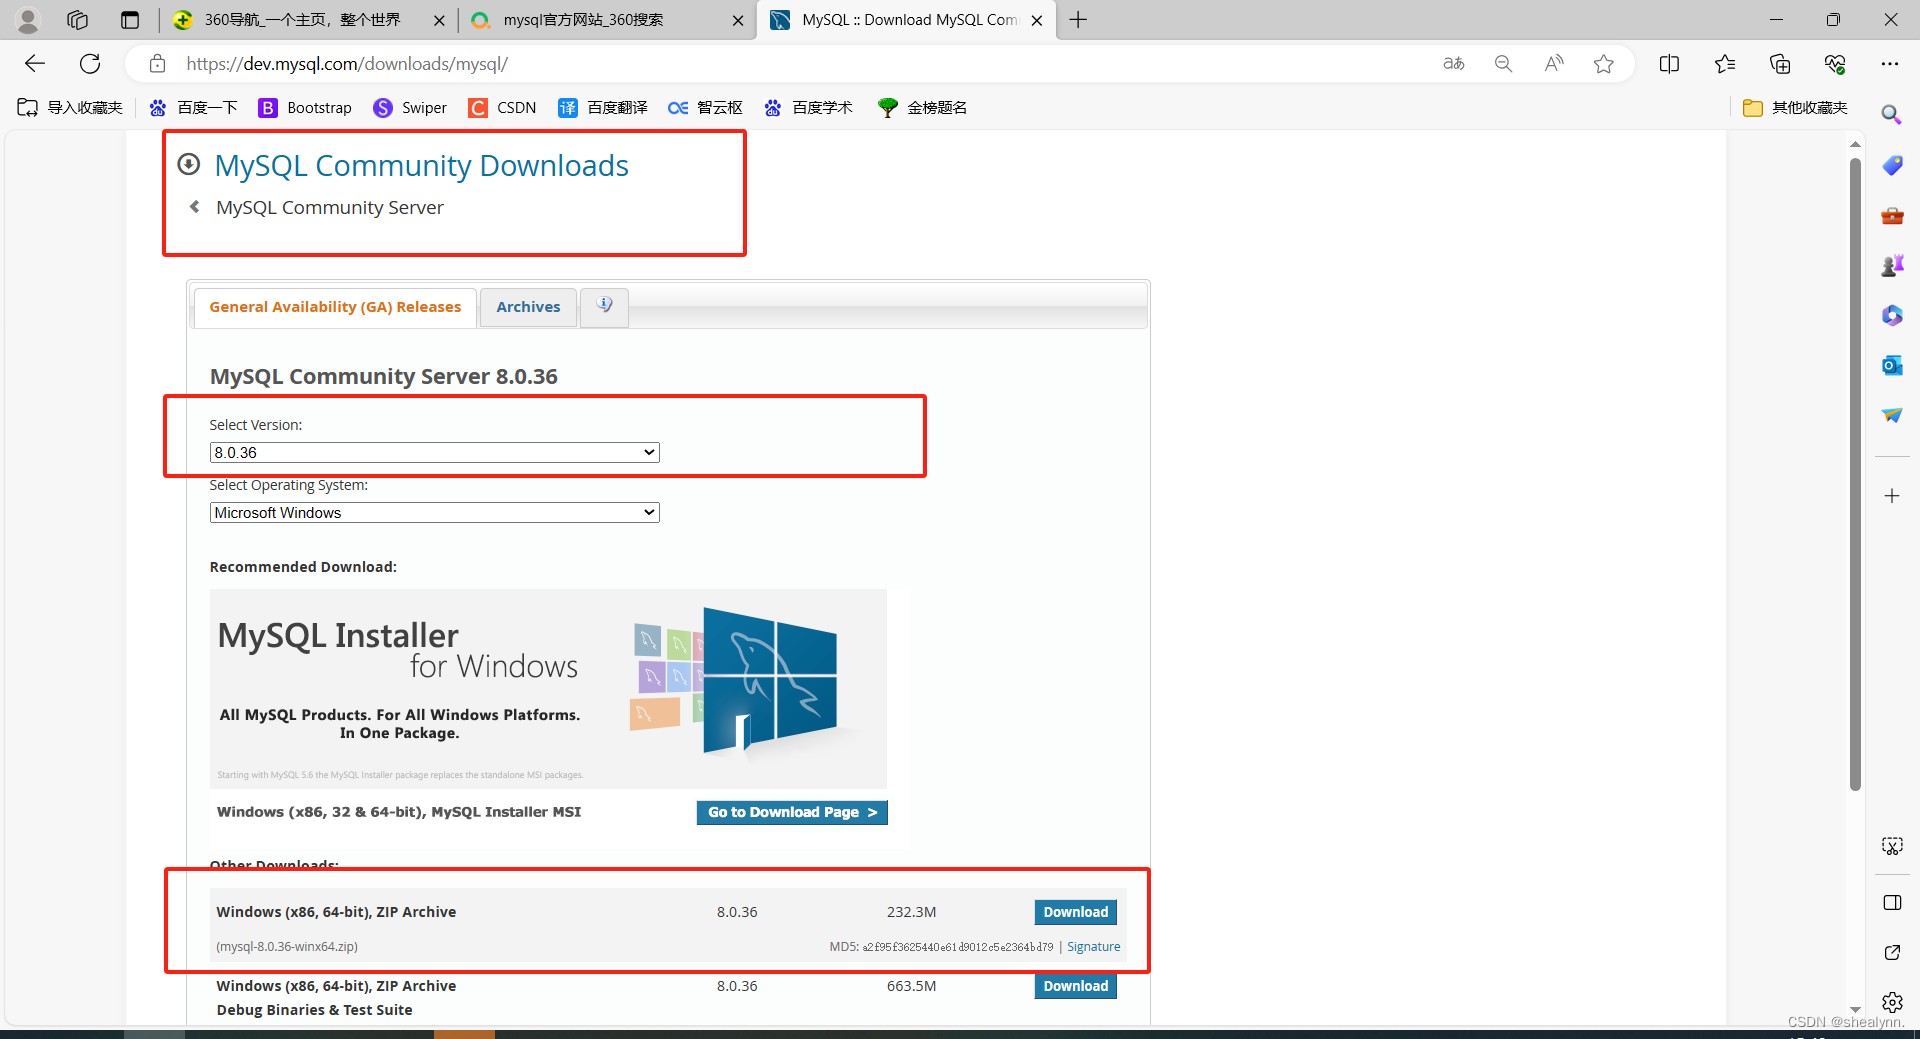The width and height of the screenshot is (1920, 1039).
Task: Click the vertical page scrollbar thumb
Action: point(1855,472)
